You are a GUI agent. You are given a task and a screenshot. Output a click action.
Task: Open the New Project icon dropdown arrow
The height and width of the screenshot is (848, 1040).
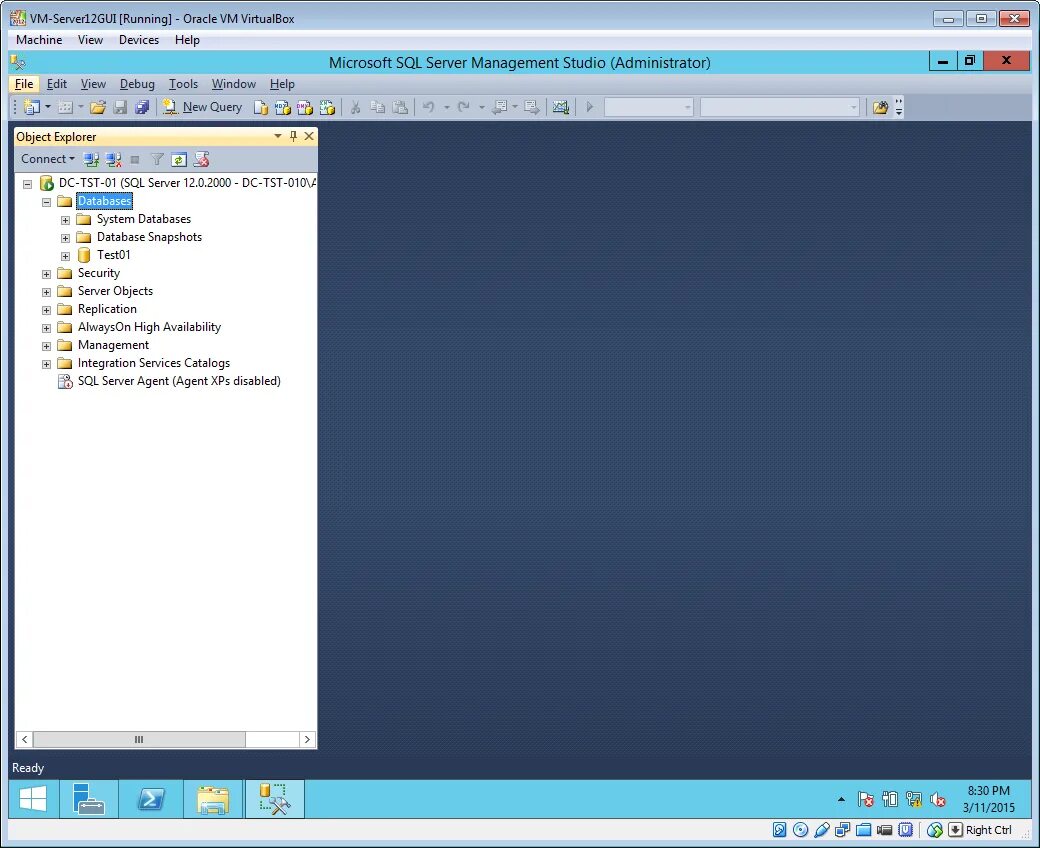tap(48, 107)
